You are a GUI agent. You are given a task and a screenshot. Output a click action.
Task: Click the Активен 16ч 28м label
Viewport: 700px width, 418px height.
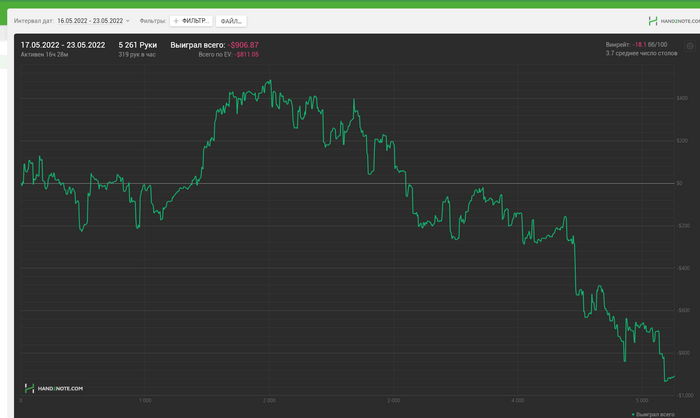(x=44, y=54)
